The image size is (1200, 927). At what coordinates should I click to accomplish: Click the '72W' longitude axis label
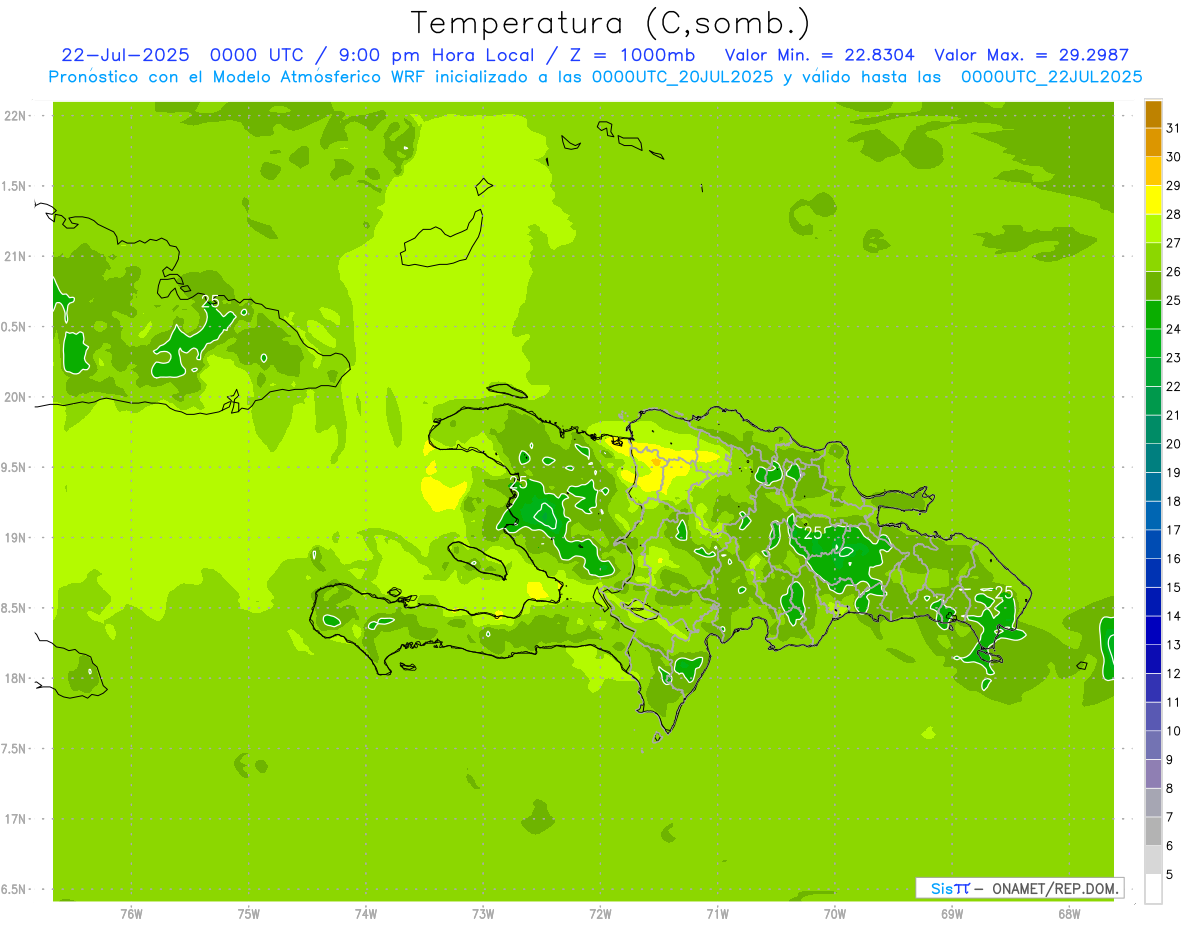[x=601, y=913]
